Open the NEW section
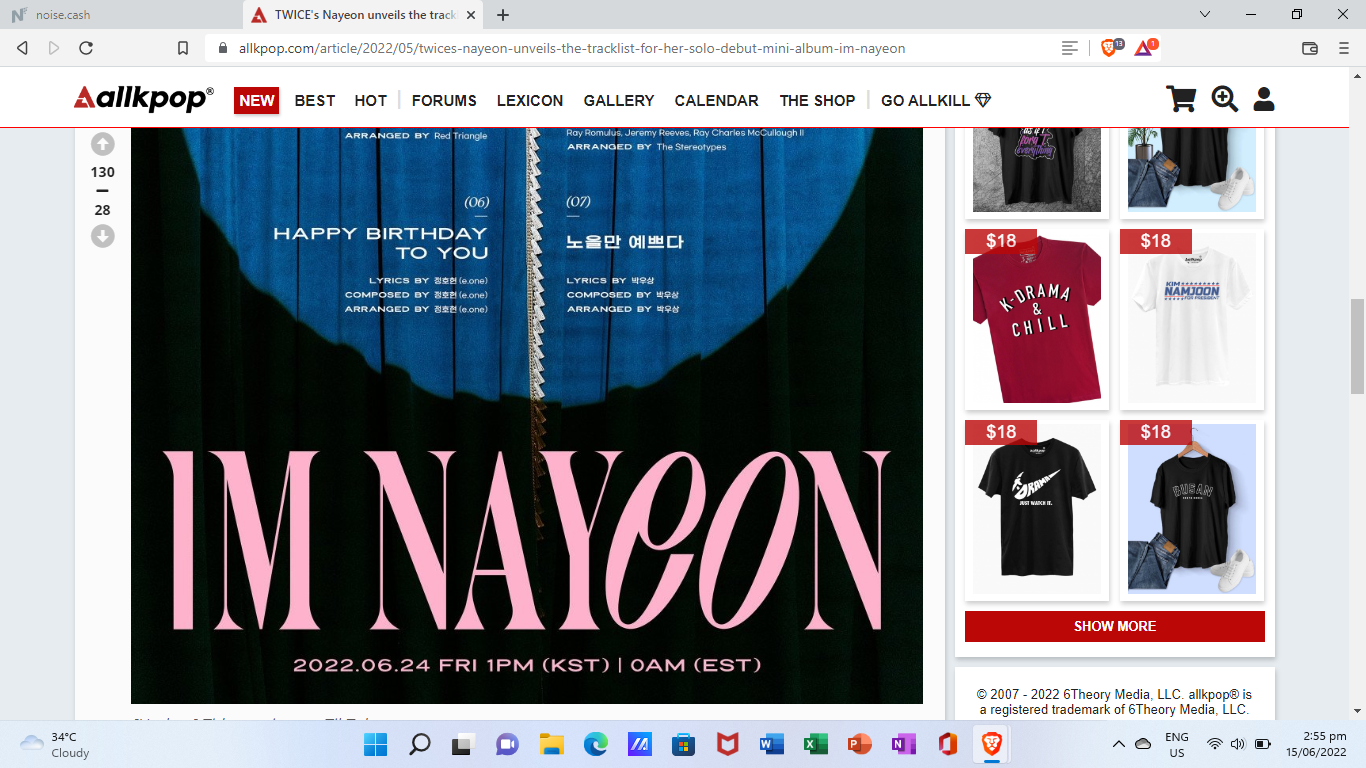 coord(257,100)
